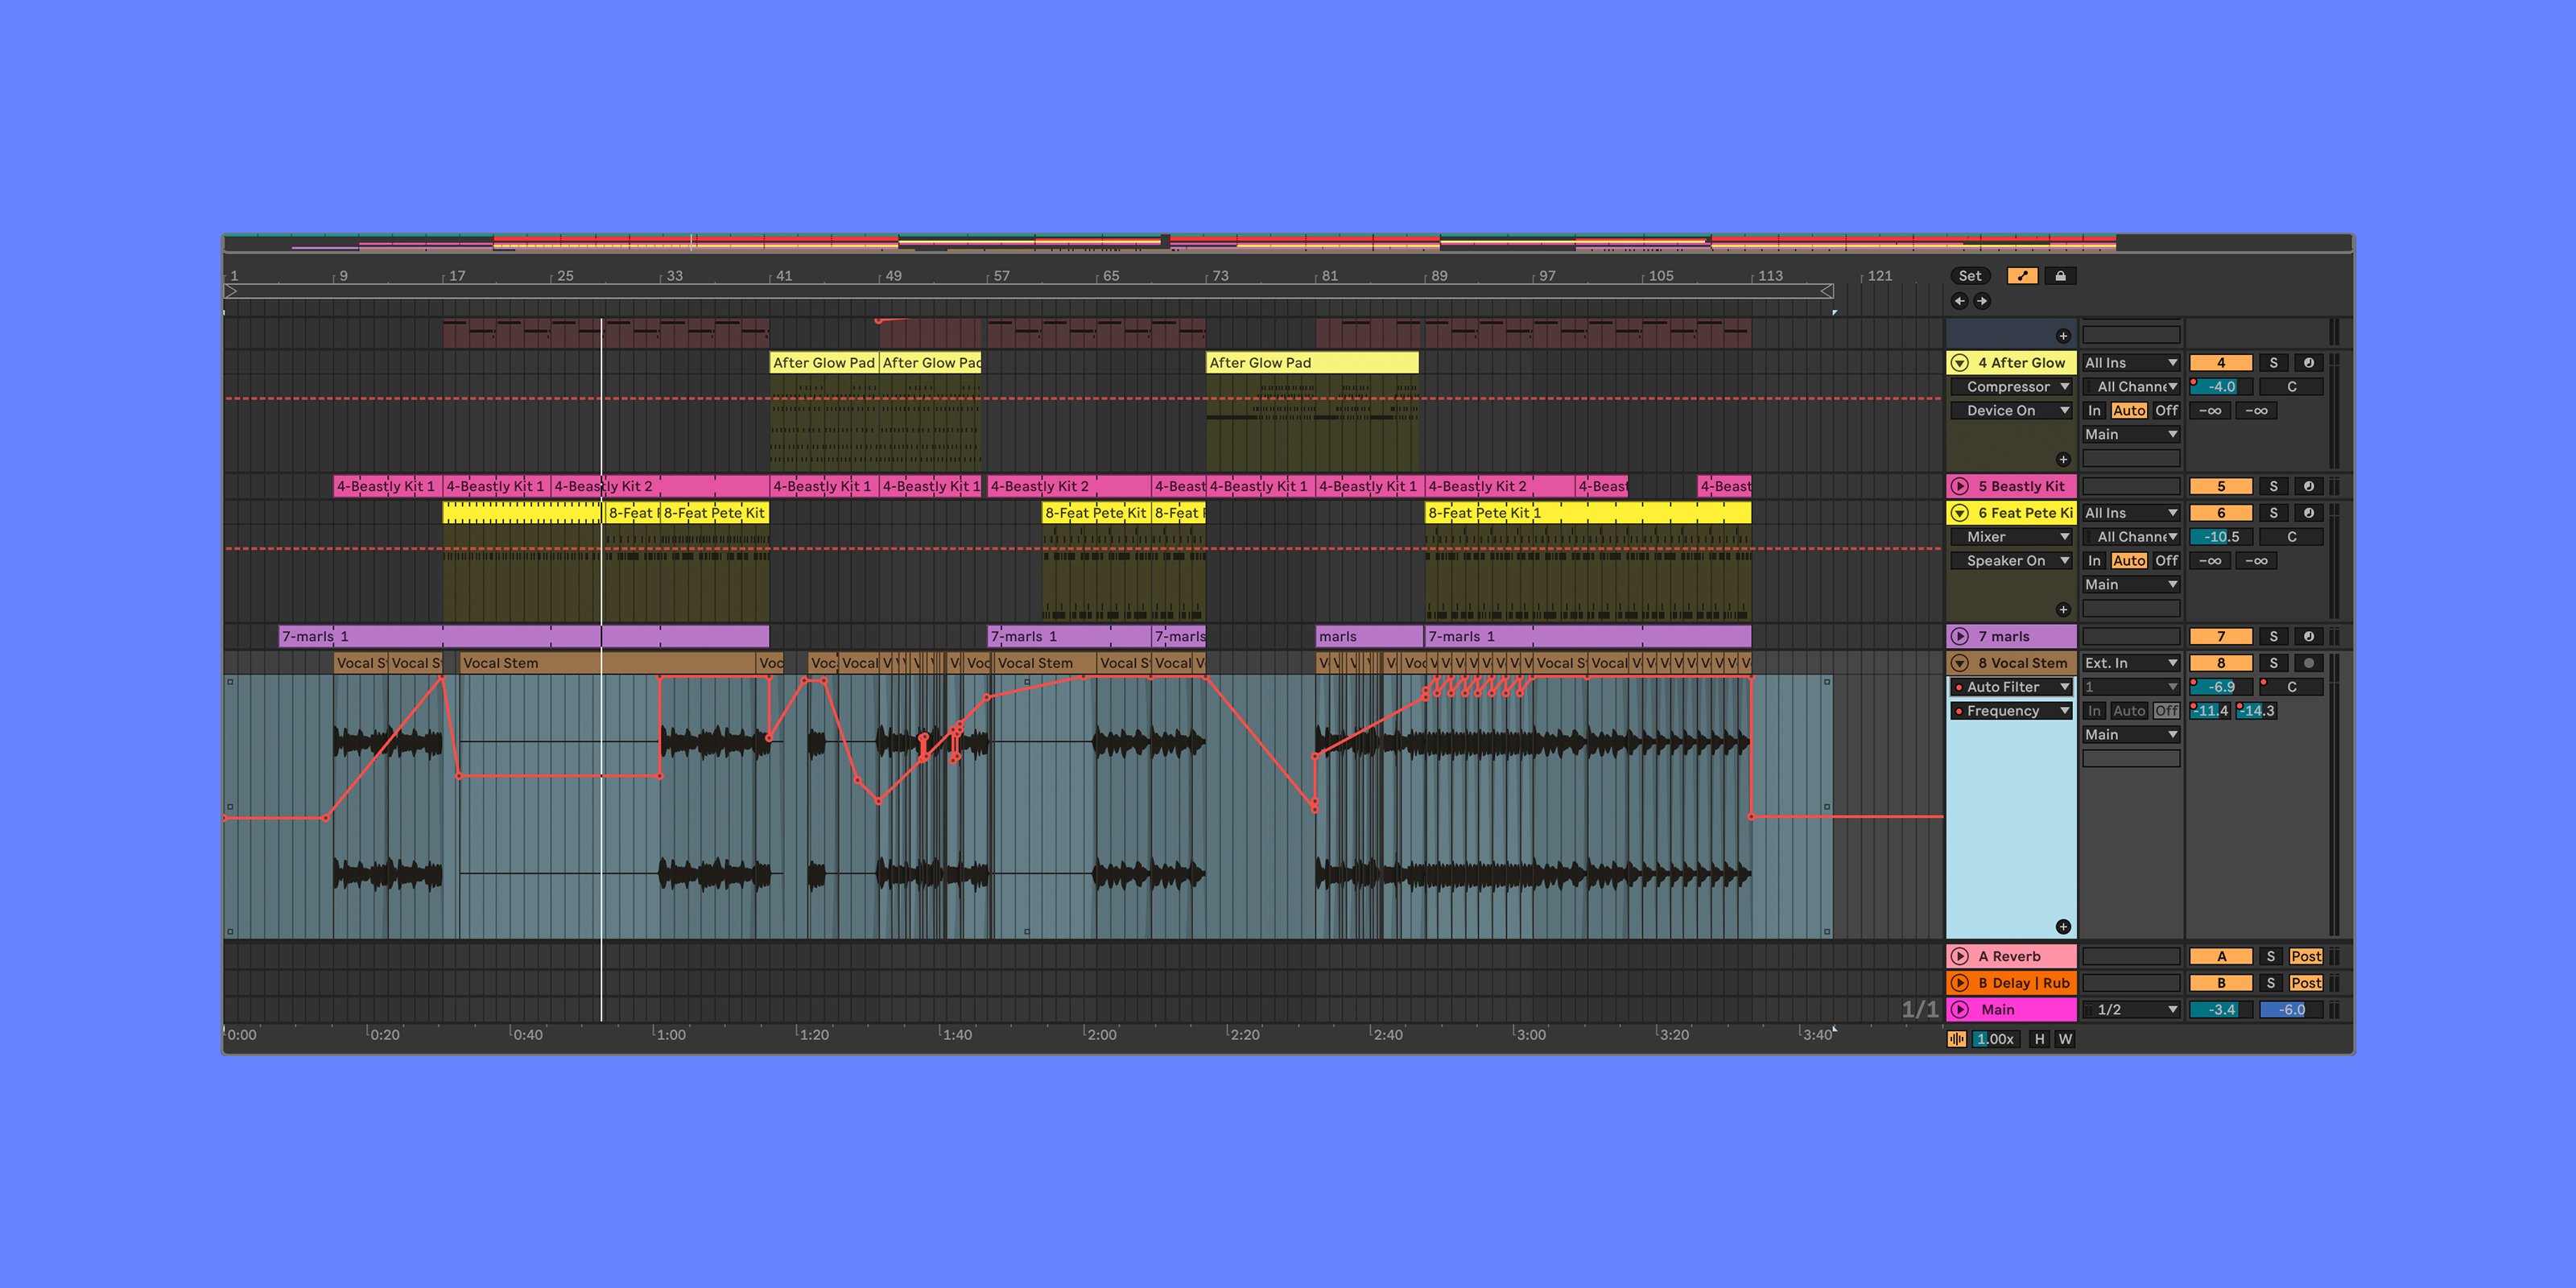Screen dimensions: 2576x1288
Task: Click After Glow volume value -4.0
Action: 2221,387
